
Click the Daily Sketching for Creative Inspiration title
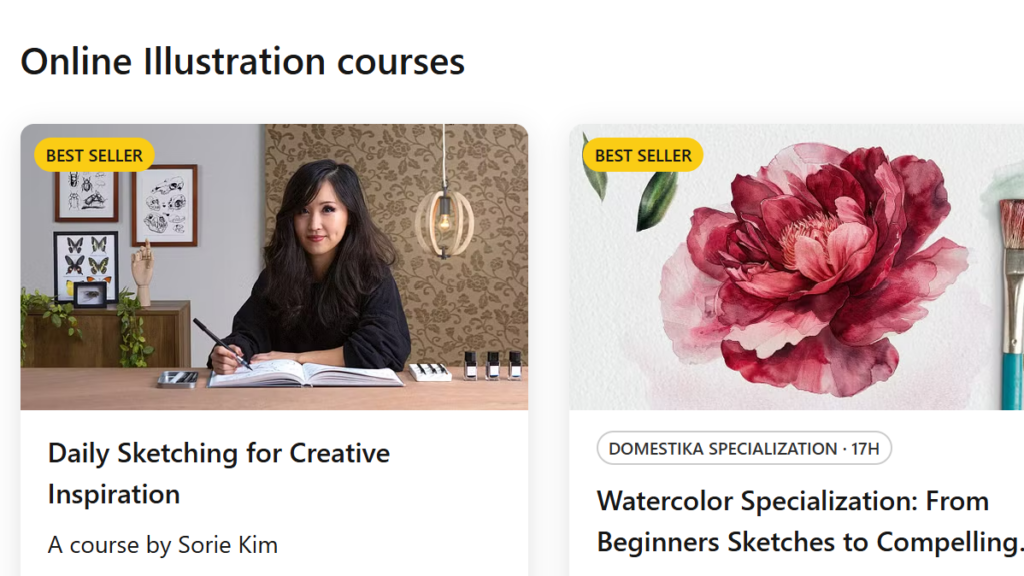tap(218, 473)
